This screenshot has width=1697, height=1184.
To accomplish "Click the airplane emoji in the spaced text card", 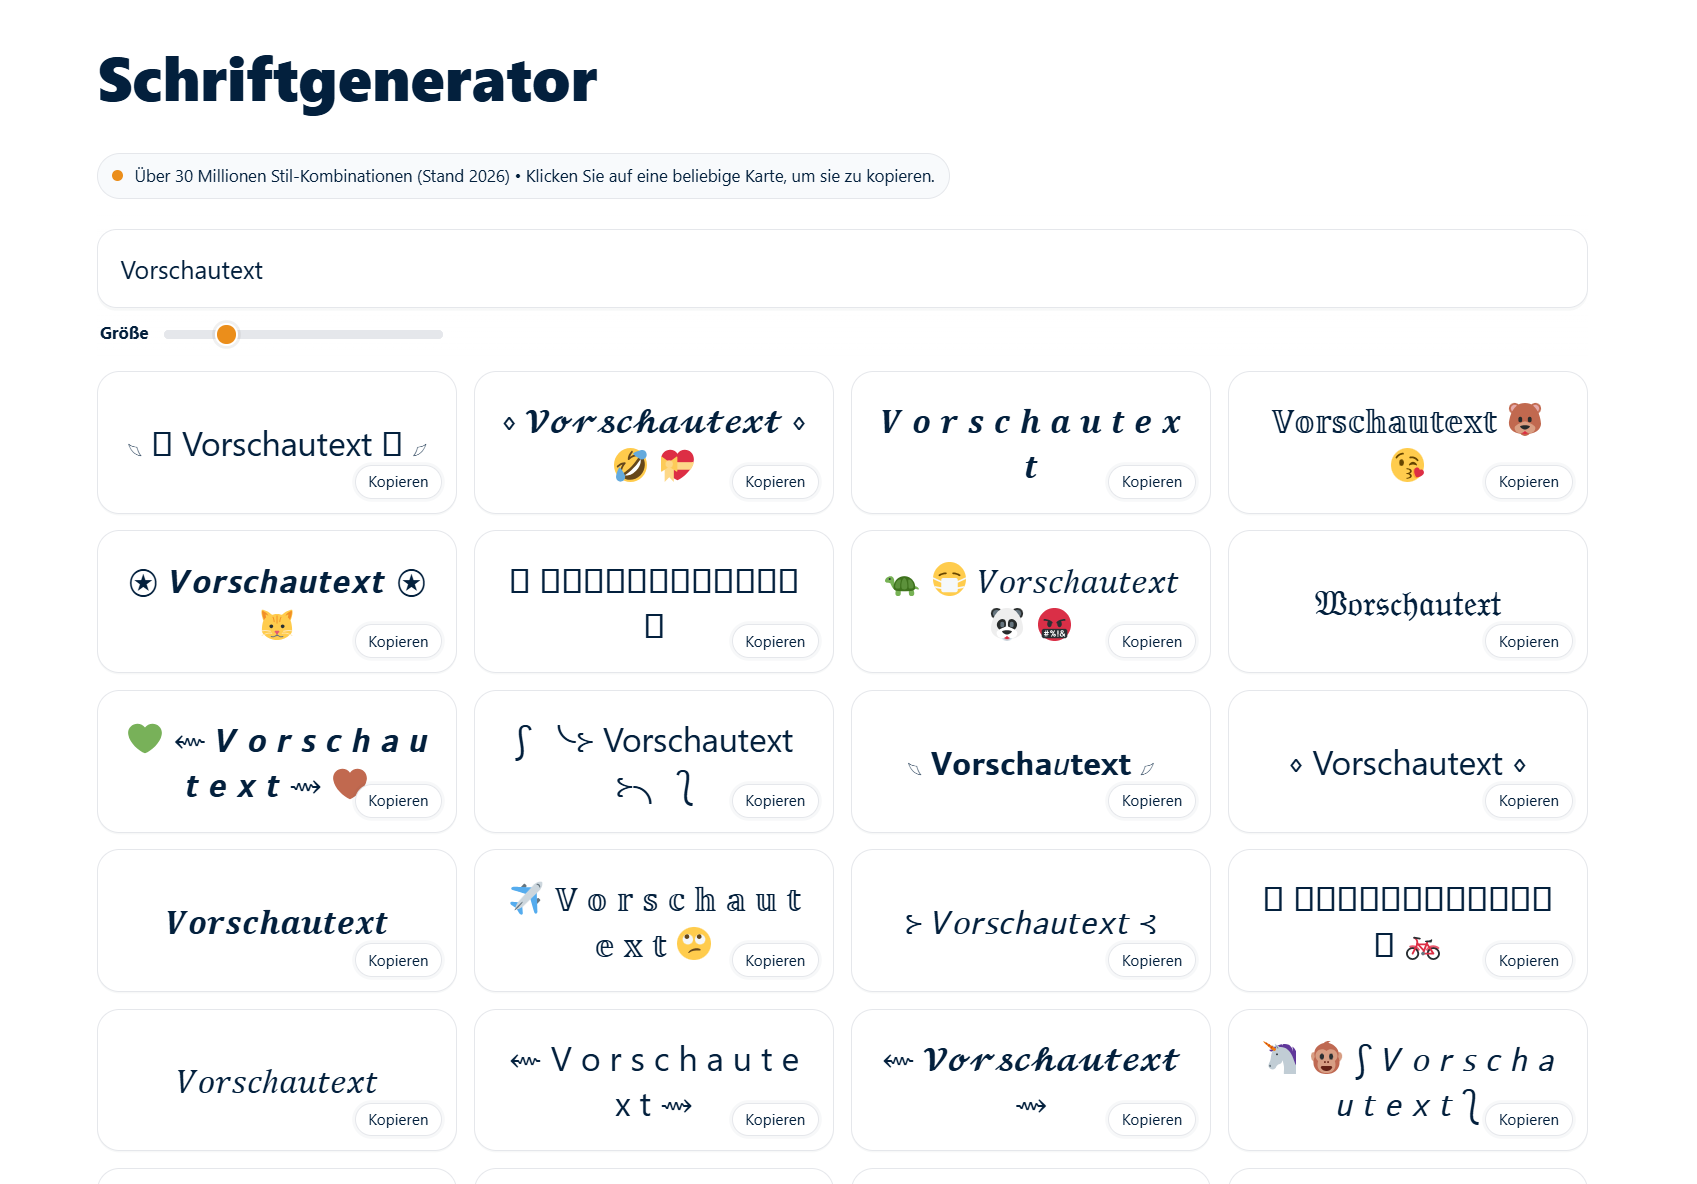I will 526,898.
